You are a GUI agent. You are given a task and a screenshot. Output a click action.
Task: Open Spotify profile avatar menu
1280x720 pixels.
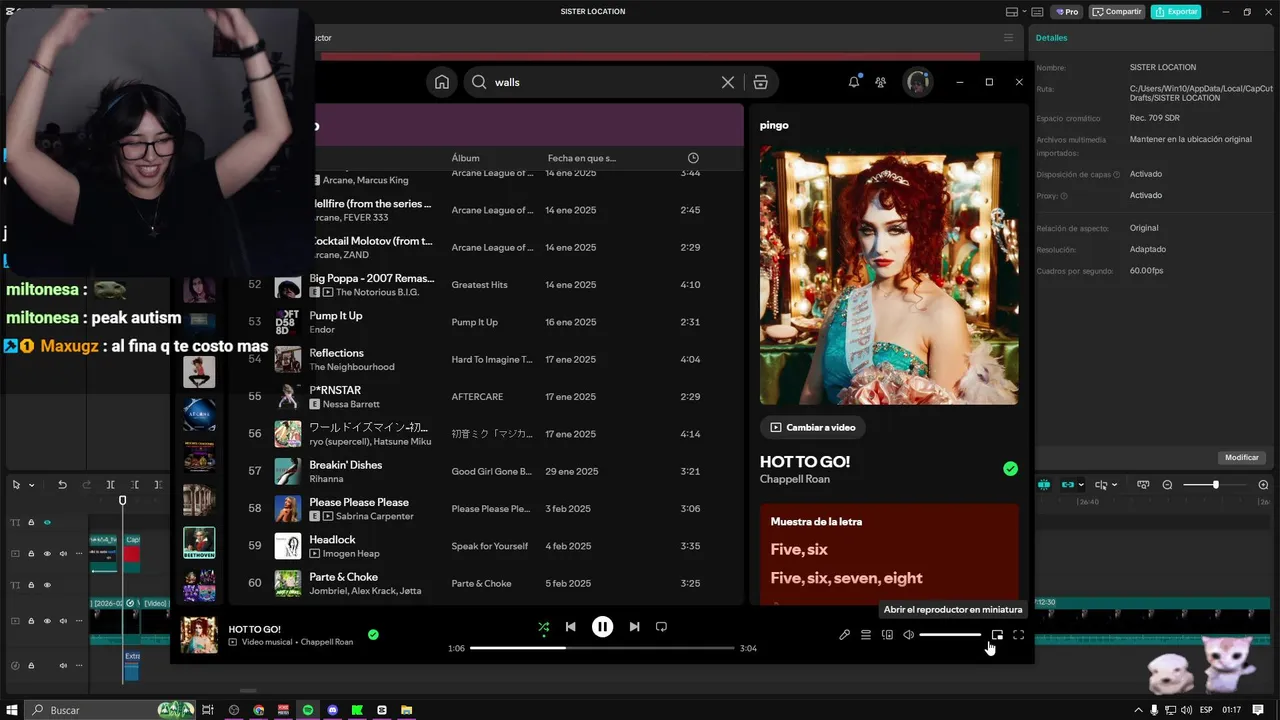918,82
